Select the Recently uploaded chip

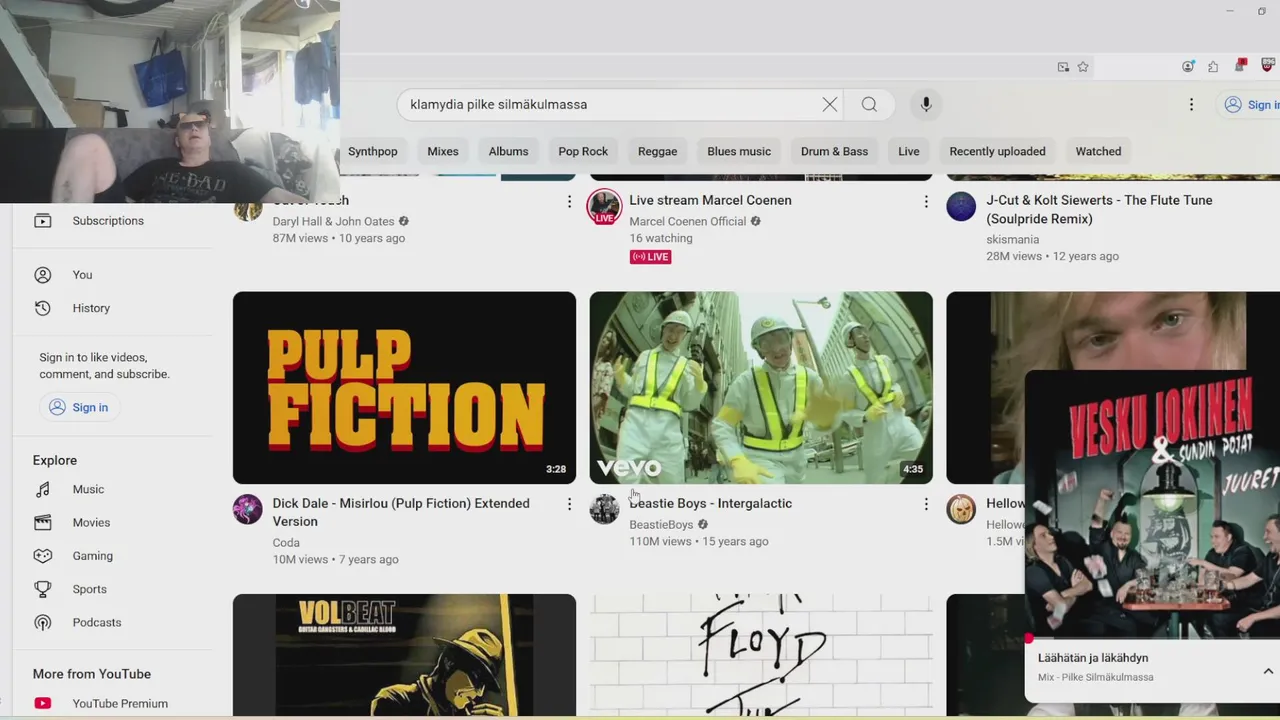997,151
